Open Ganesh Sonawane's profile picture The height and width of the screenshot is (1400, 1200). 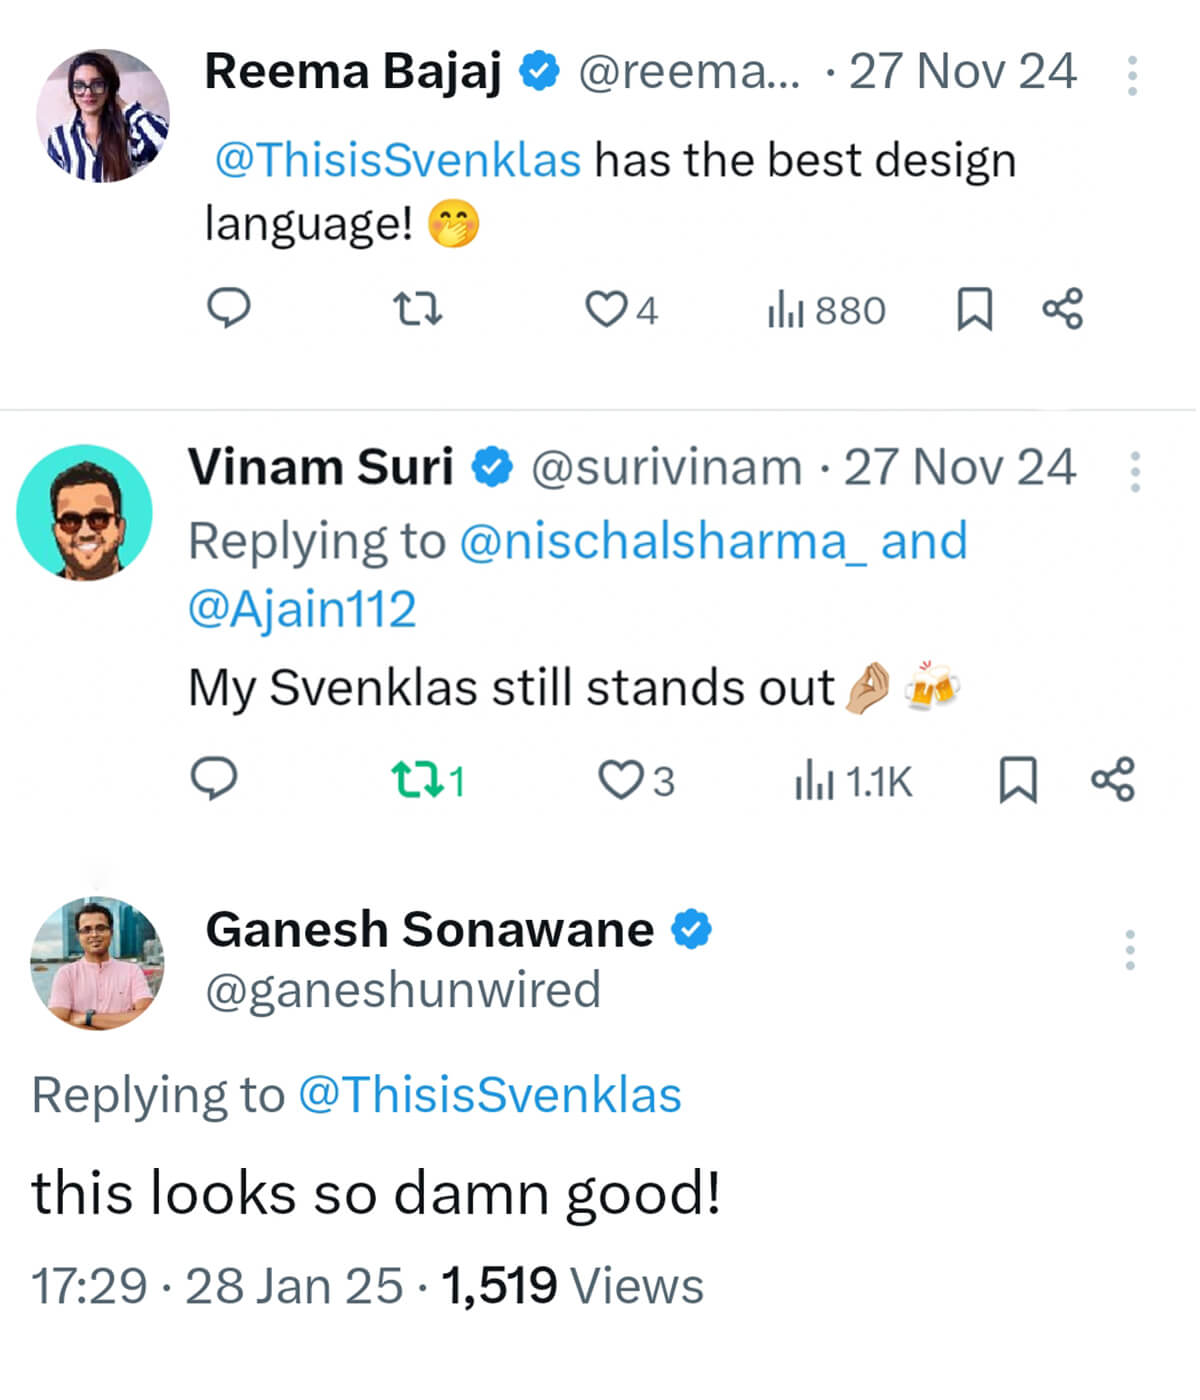(97, 963)
